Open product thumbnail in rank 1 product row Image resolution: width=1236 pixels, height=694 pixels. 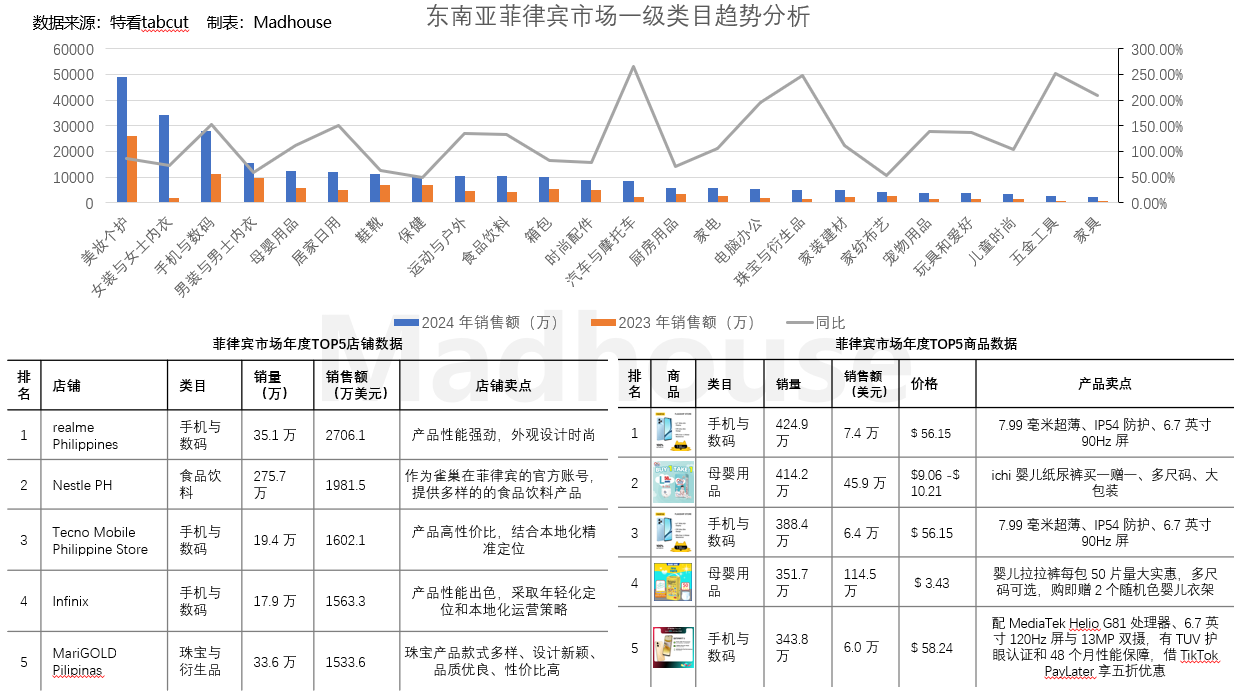(674, 432)
